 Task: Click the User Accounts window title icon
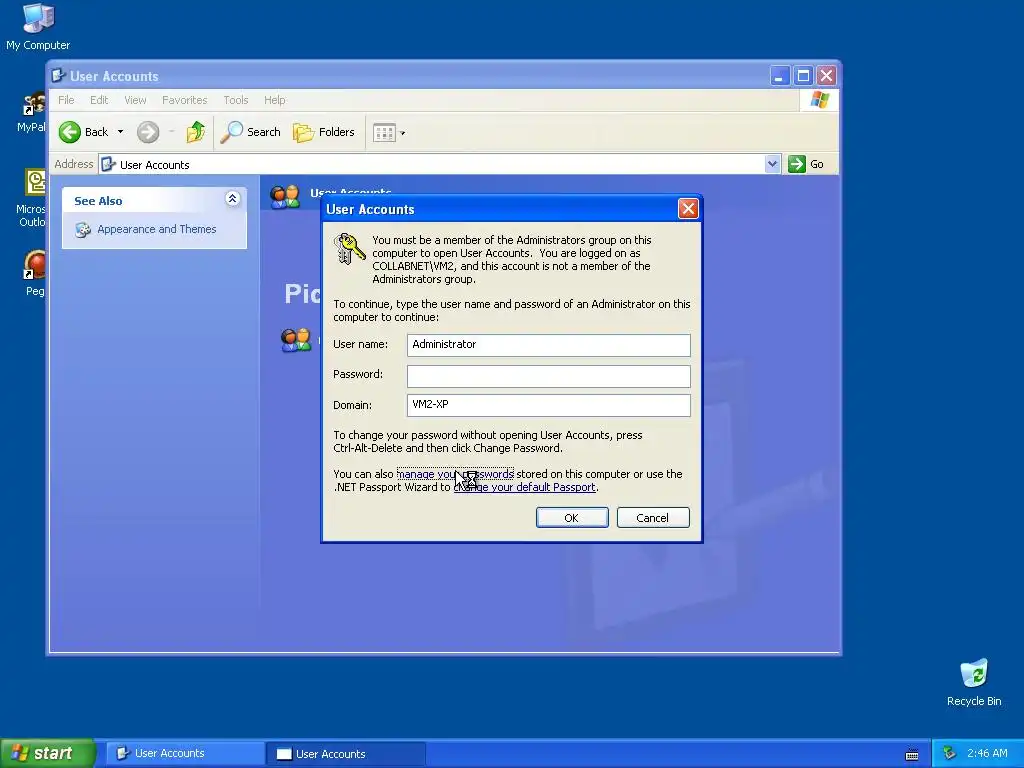pos(59,76)
